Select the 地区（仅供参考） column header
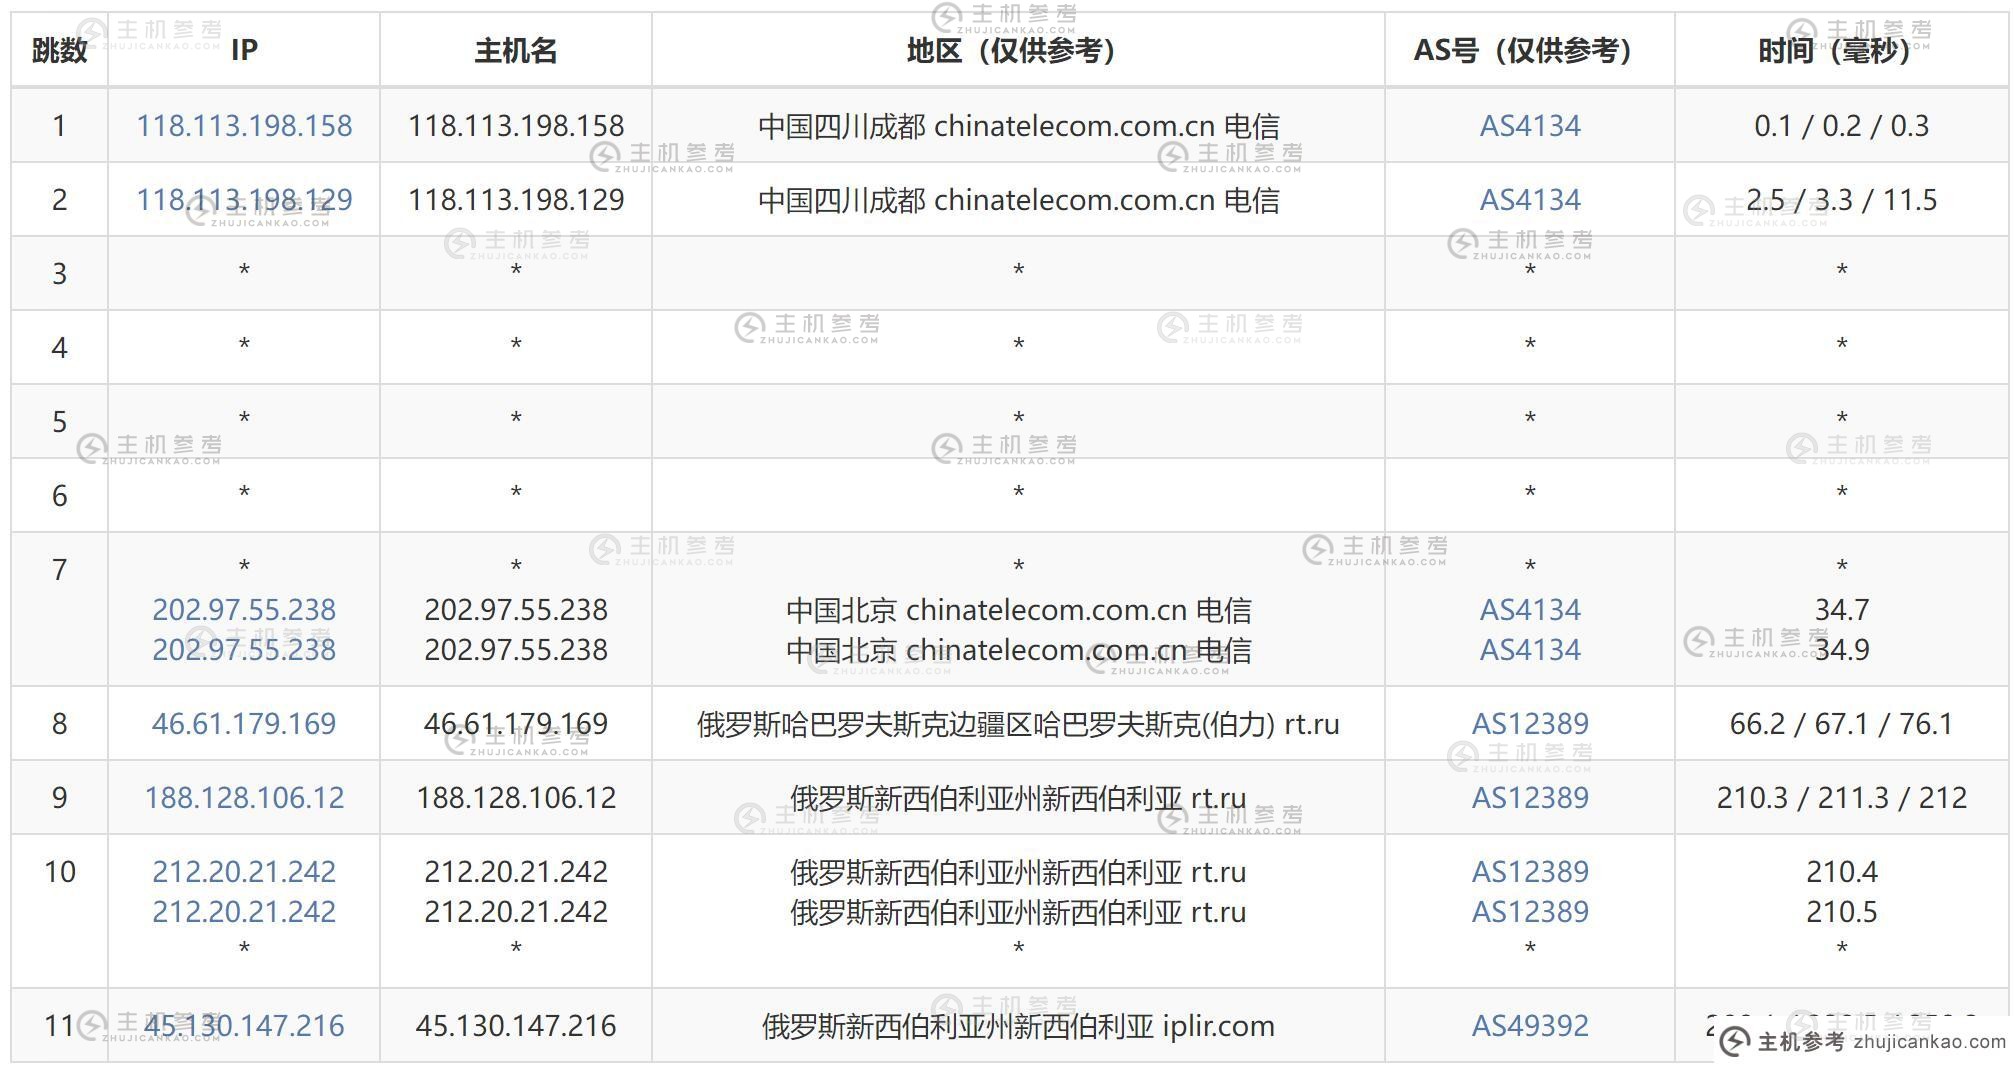Image resolution: width=2014 pixels, height=1066 pixels. pyautogui.click(x=1018, y=50)
